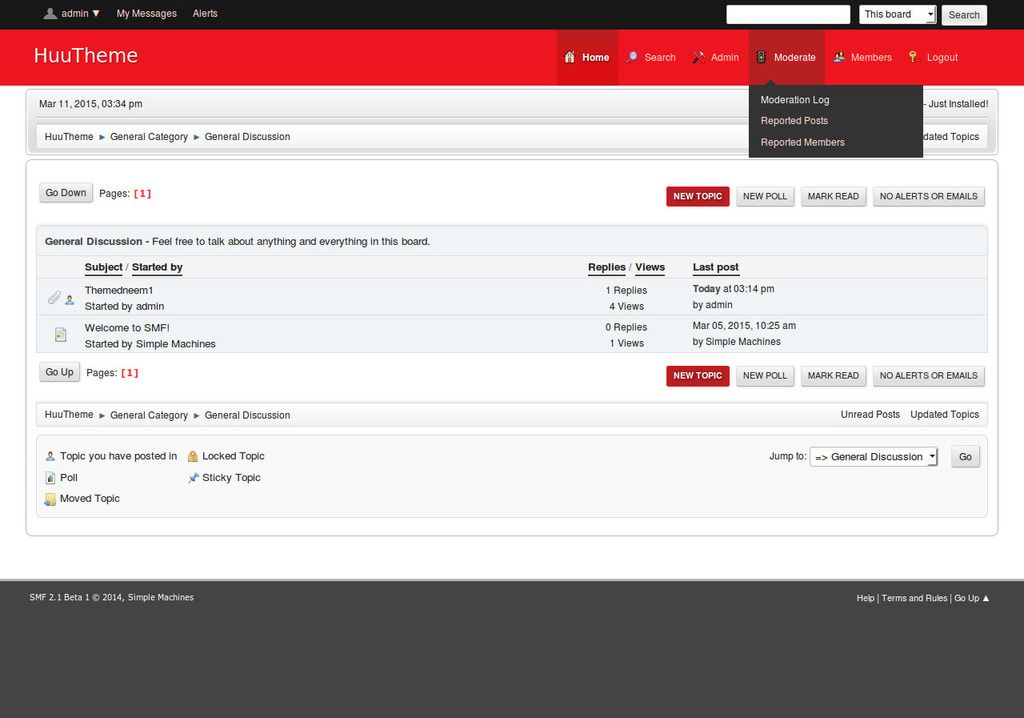Click inside the top search text field
1024x718 pixels.
[788, 14]
